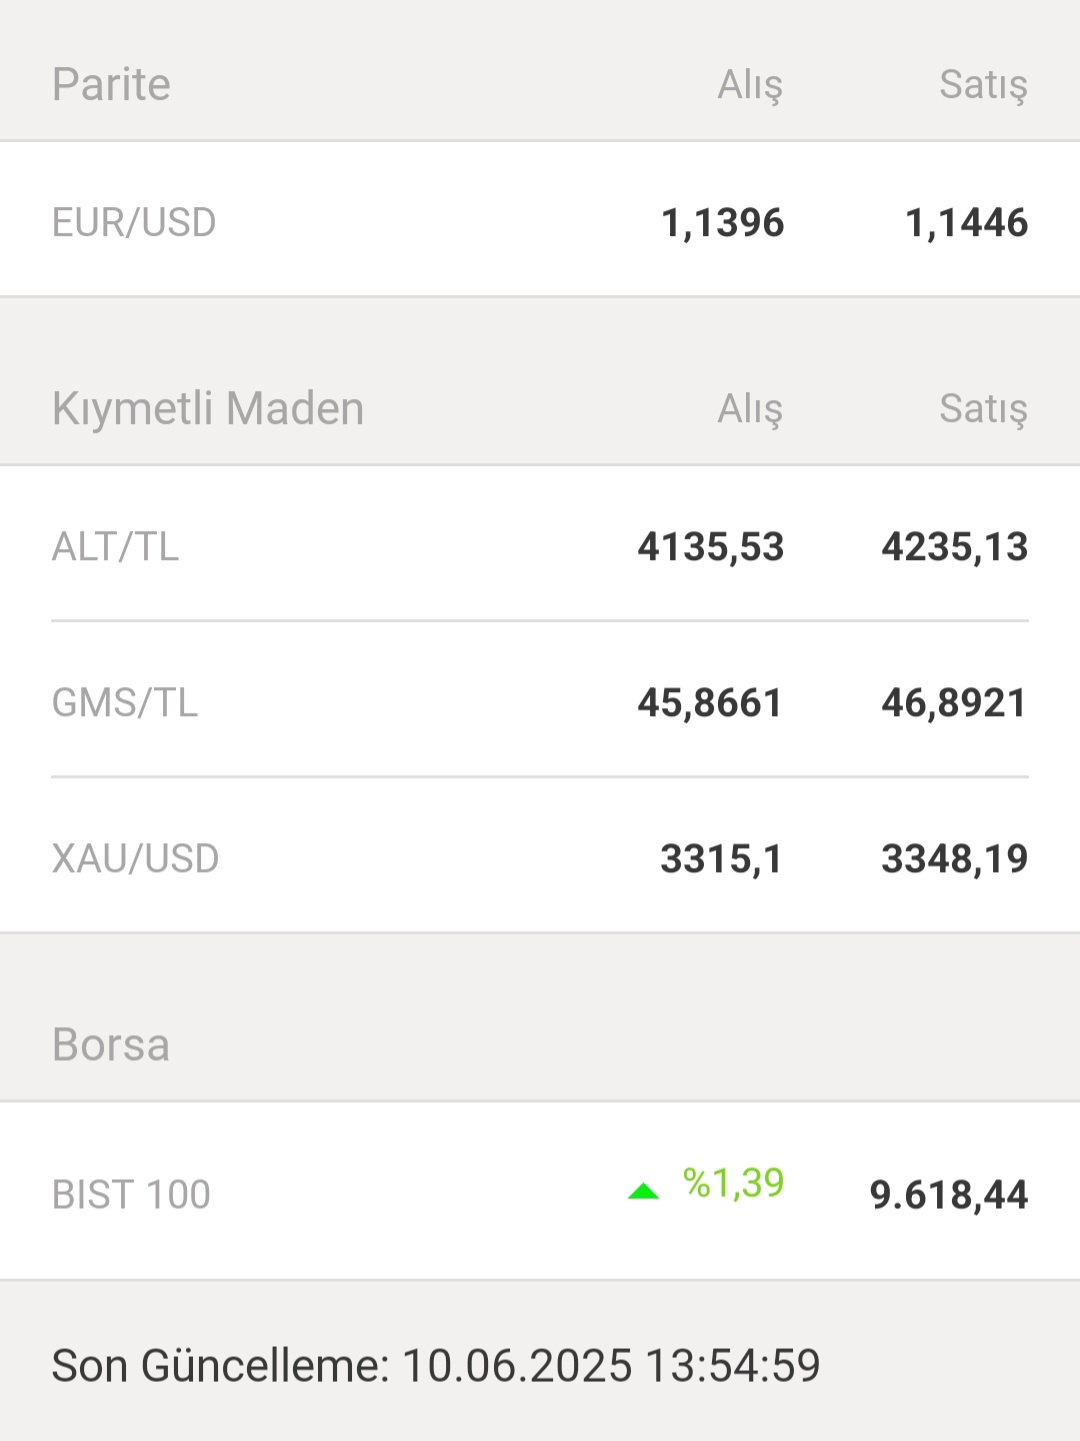
Task: Select the ALT/TL gold row
Action: [x=540, y=544]
